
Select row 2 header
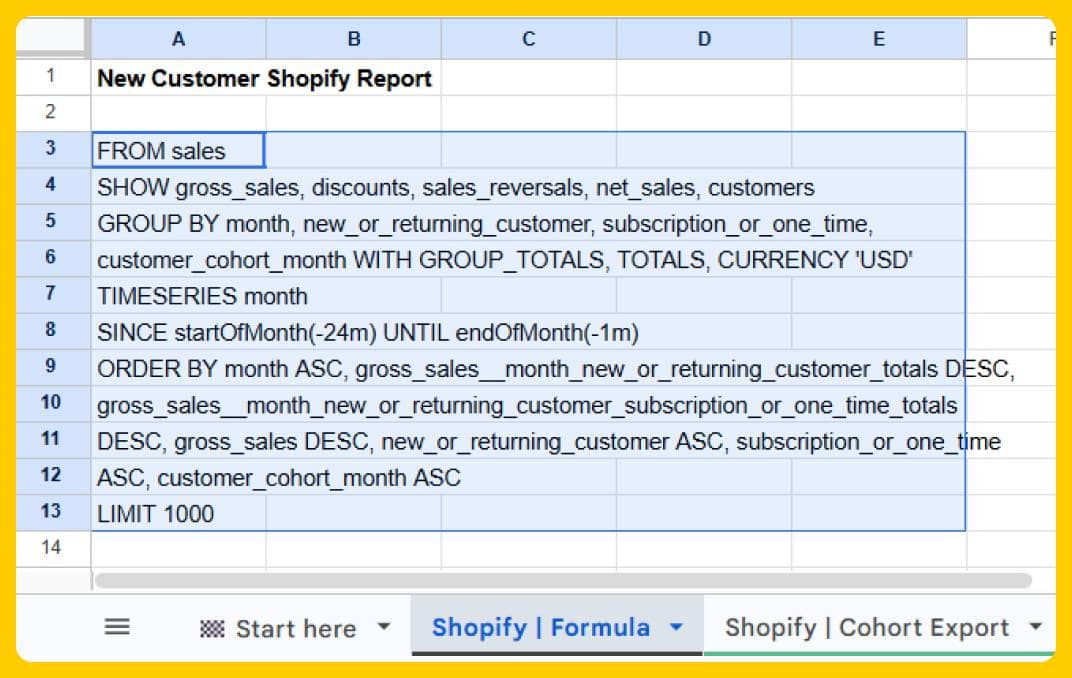point(51,113)
